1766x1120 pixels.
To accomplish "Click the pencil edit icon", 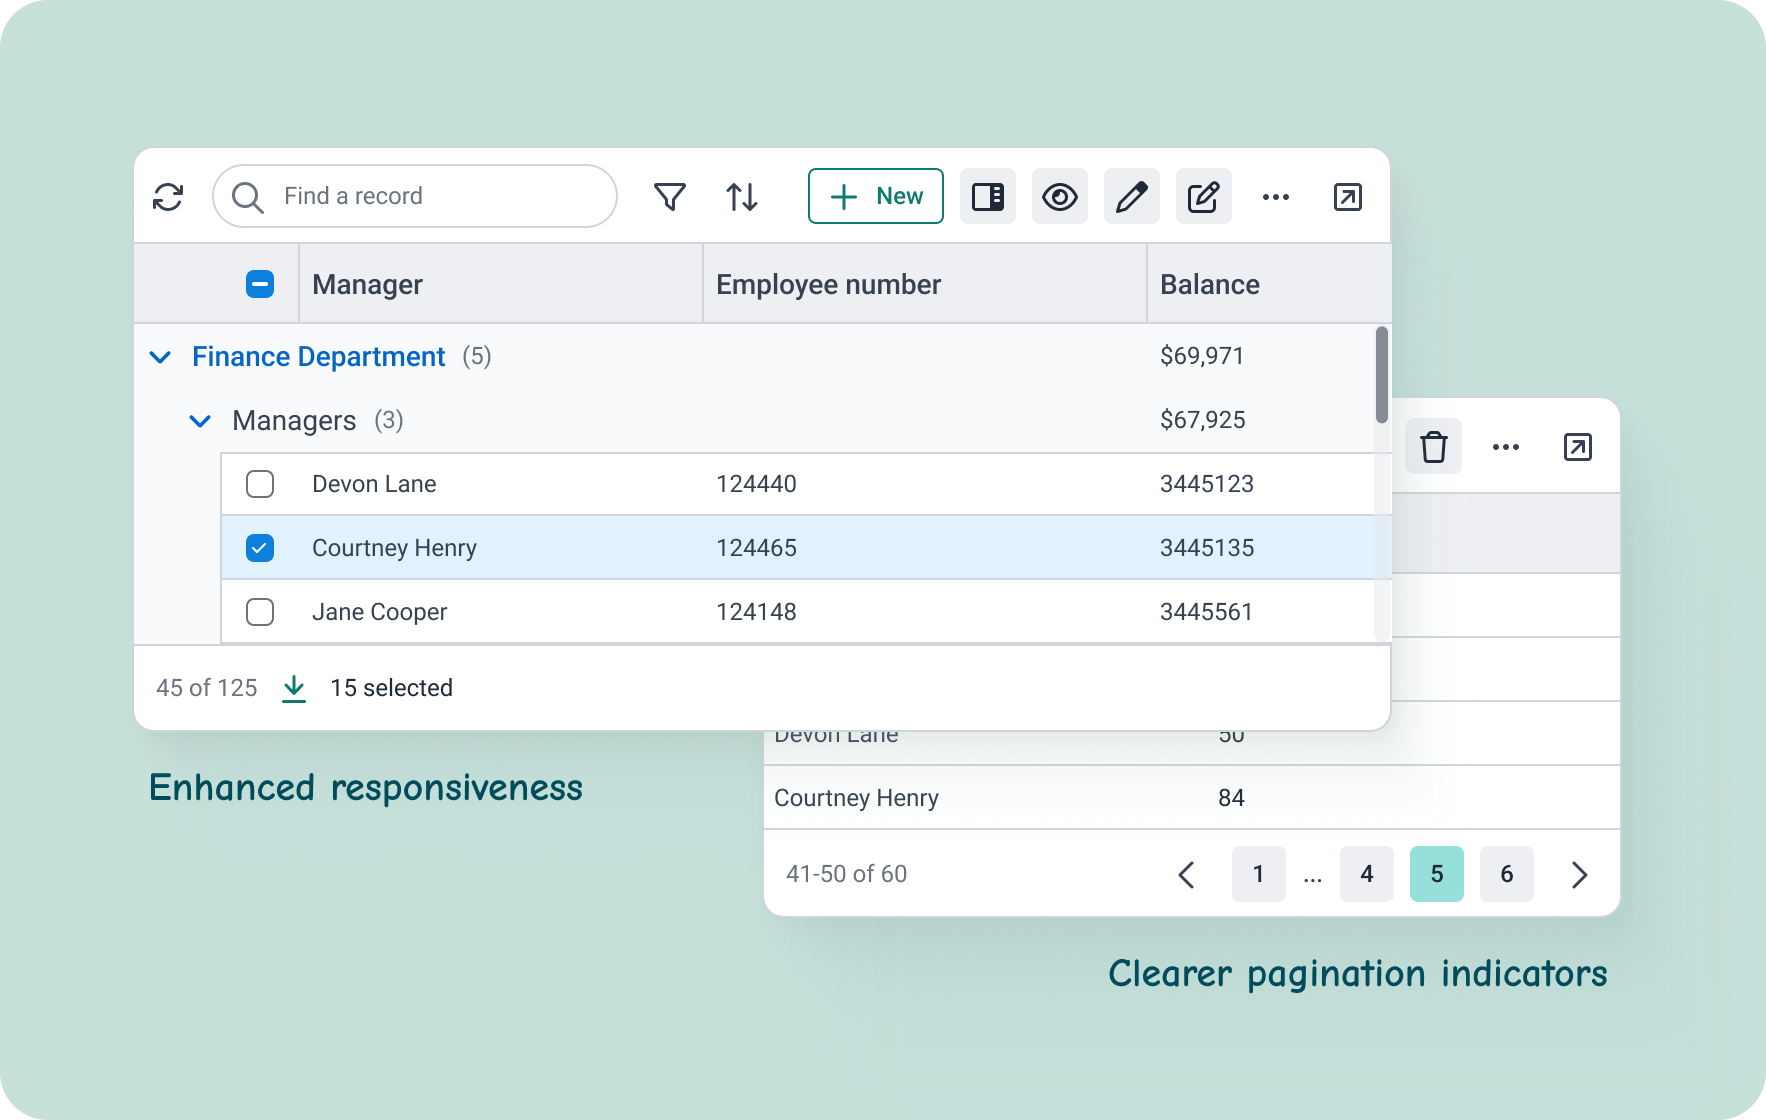I will point(1131,197).
